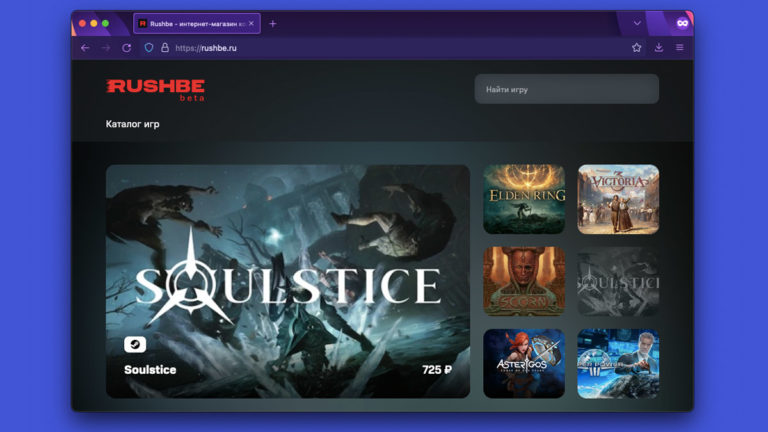Image resolution: width=768 pixels, height=432 pixels.
Task: Click the padlock site security icon
Action: (x=165, y=48)
